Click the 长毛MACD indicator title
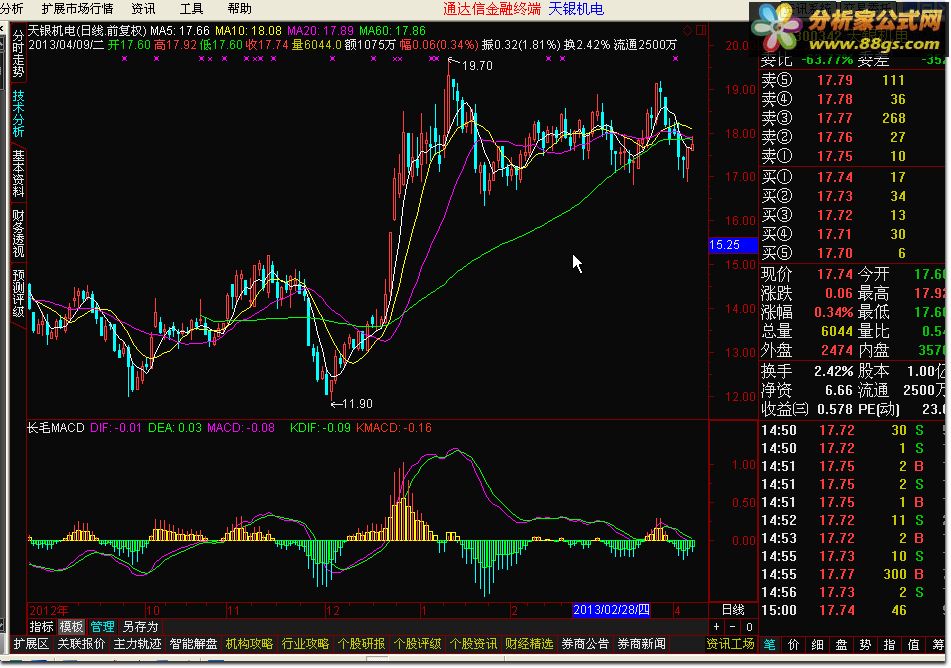Viewport: 951px width, 668px height. click(55, 428)
